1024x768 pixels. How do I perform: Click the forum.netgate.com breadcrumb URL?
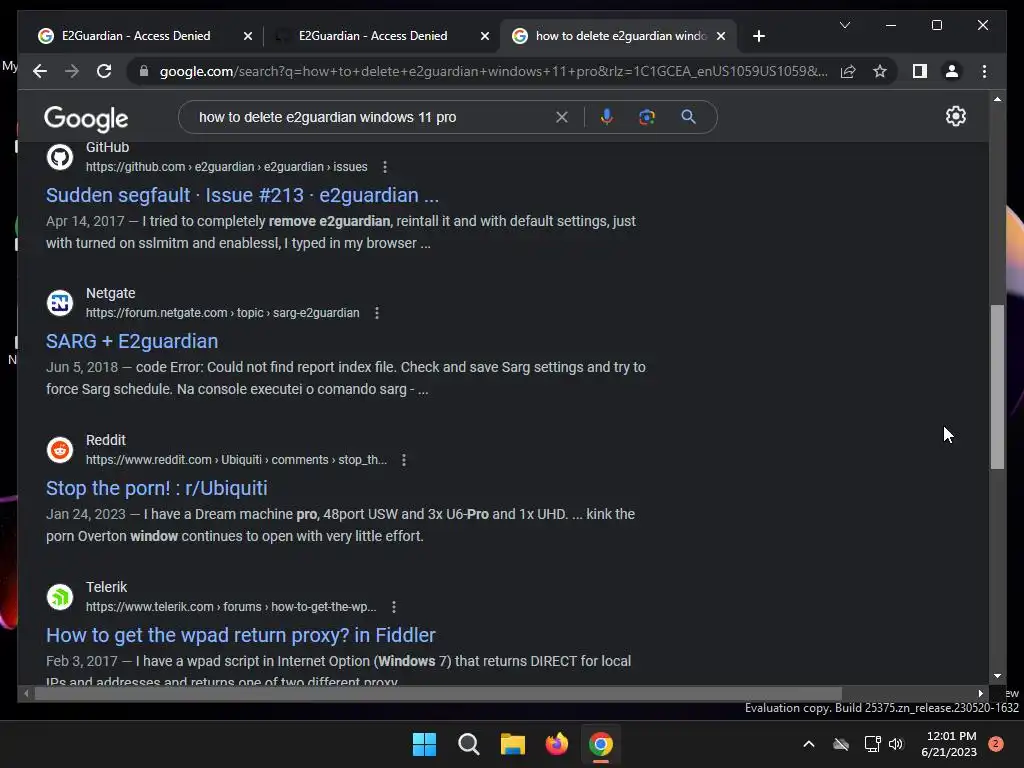pyautogui.click(x=223, y=313)
